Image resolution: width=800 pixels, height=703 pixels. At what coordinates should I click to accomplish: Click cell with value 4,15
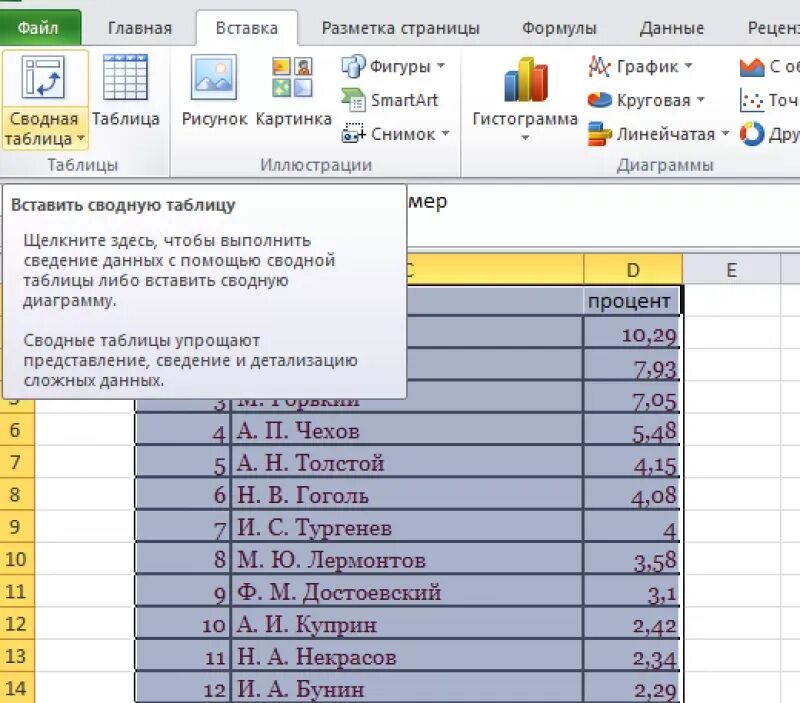click(632, 462)
